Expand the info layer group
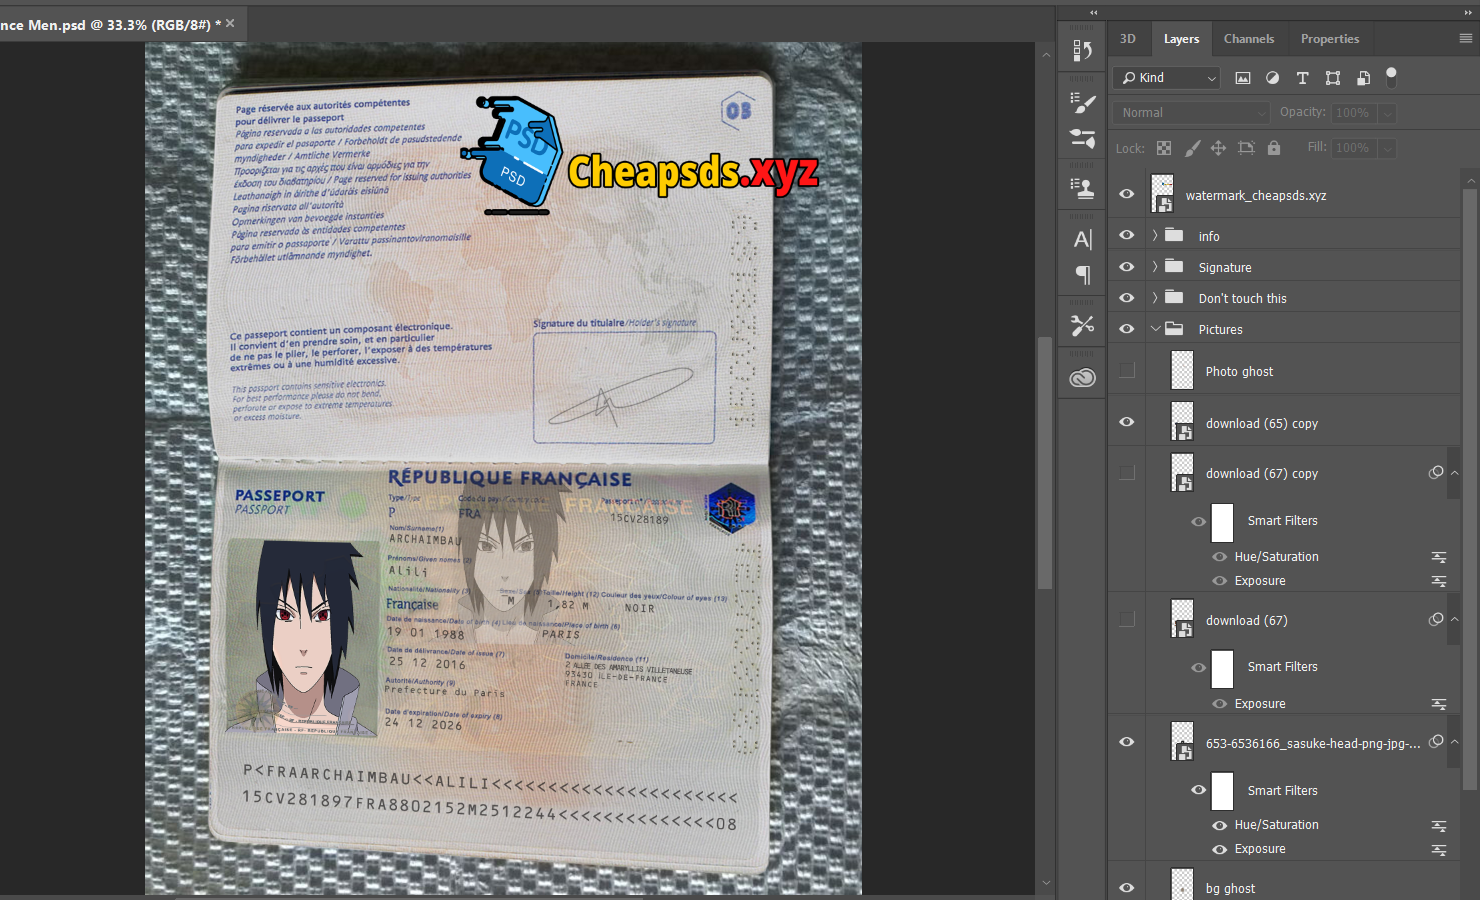The height and width of the screenshot is (900, 1480). [1155, 236]
